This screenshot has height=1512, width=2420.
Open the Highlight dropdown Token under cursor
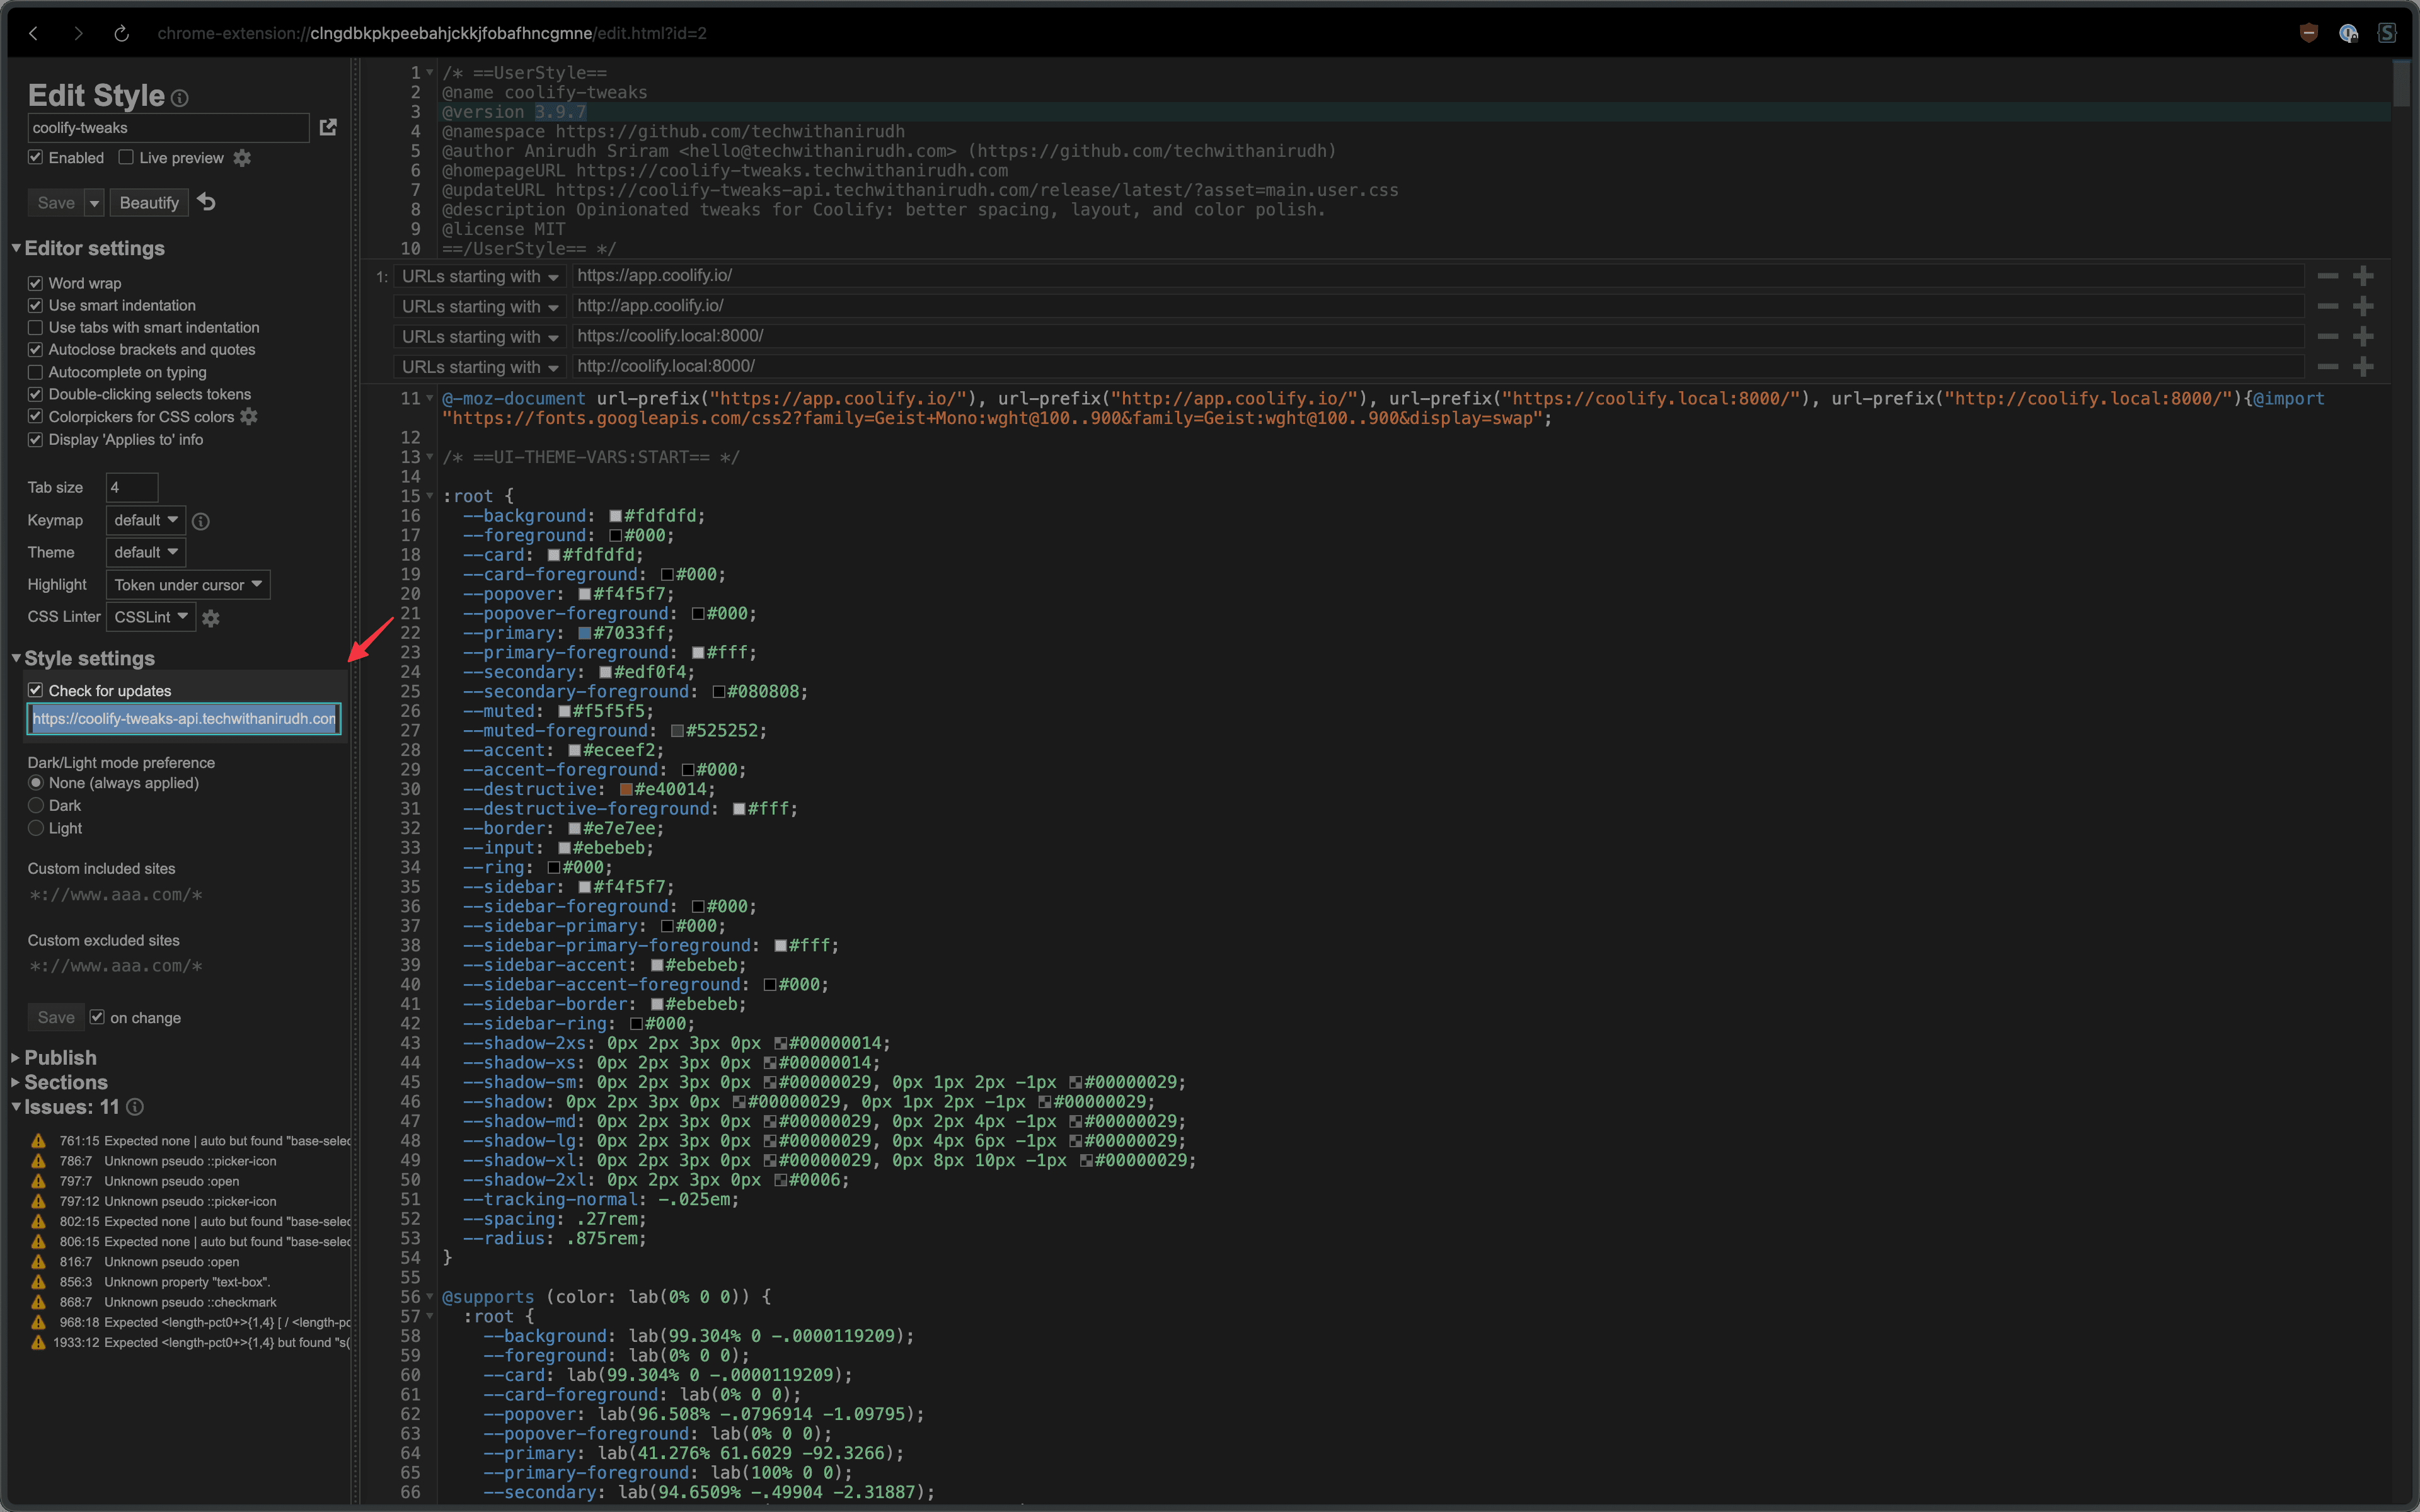click(x=187, y=585)
